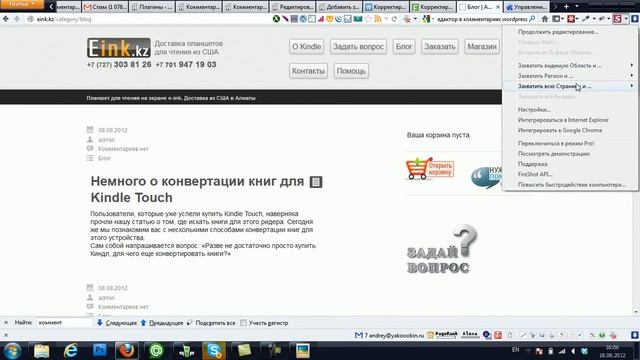Reload the page with the refresh icon
Viewport: 640px width, 360px height.
tap(394, 19)
